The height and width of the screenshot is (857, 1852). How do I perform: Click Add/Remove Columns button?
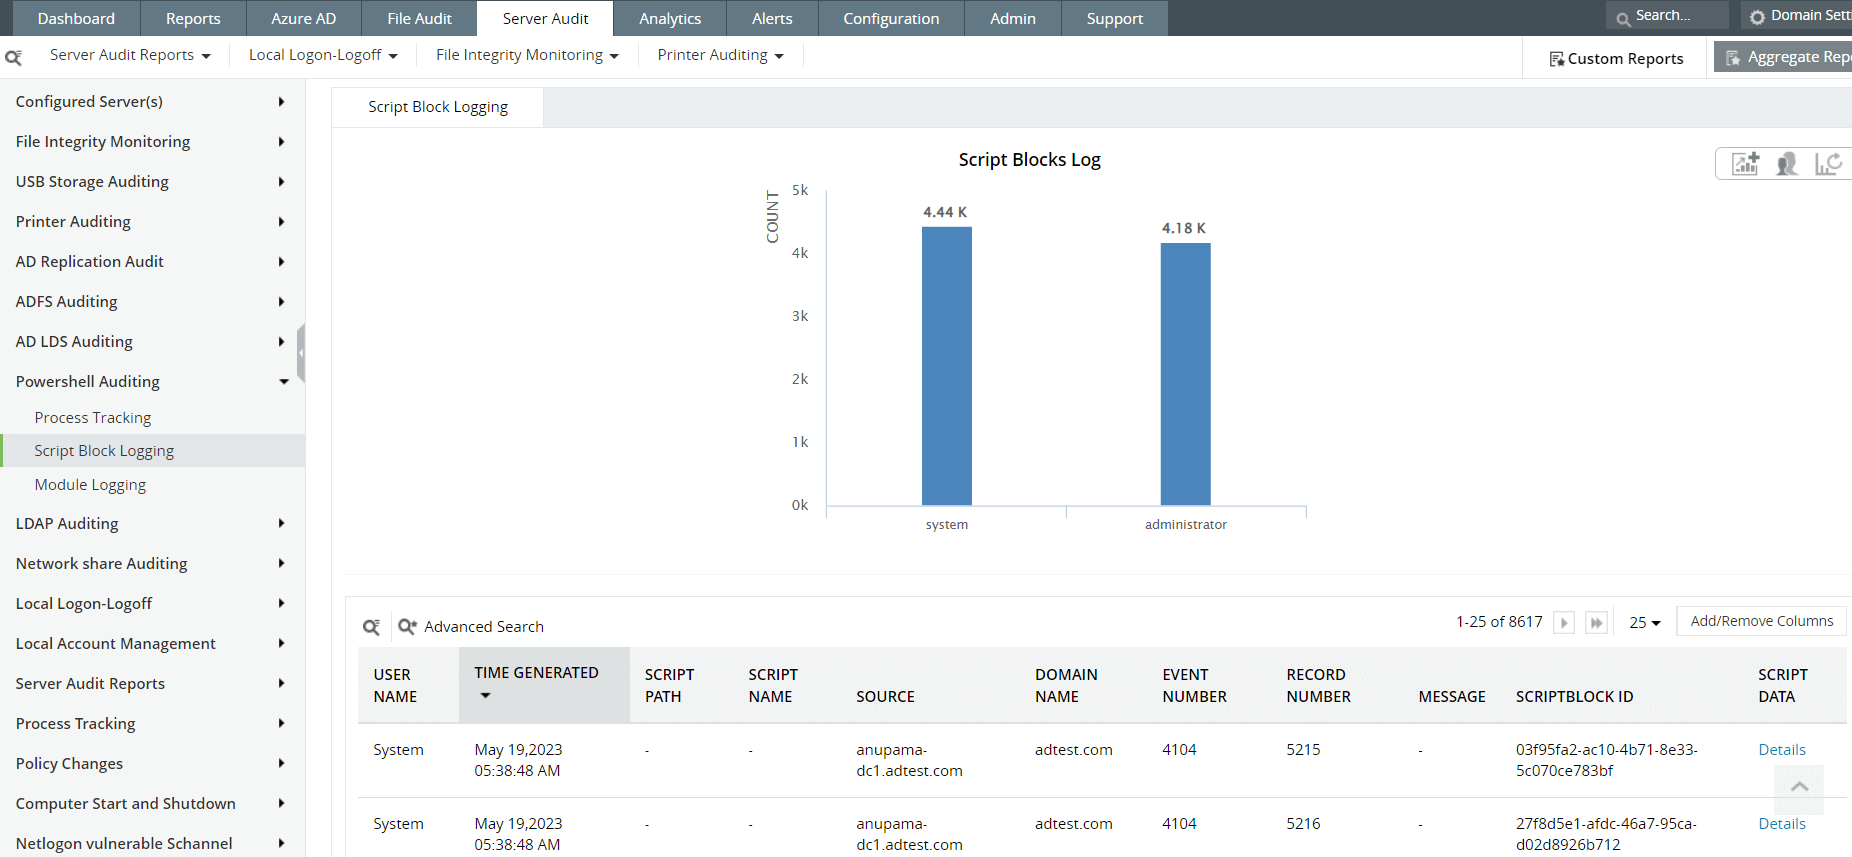[1761, 621]
